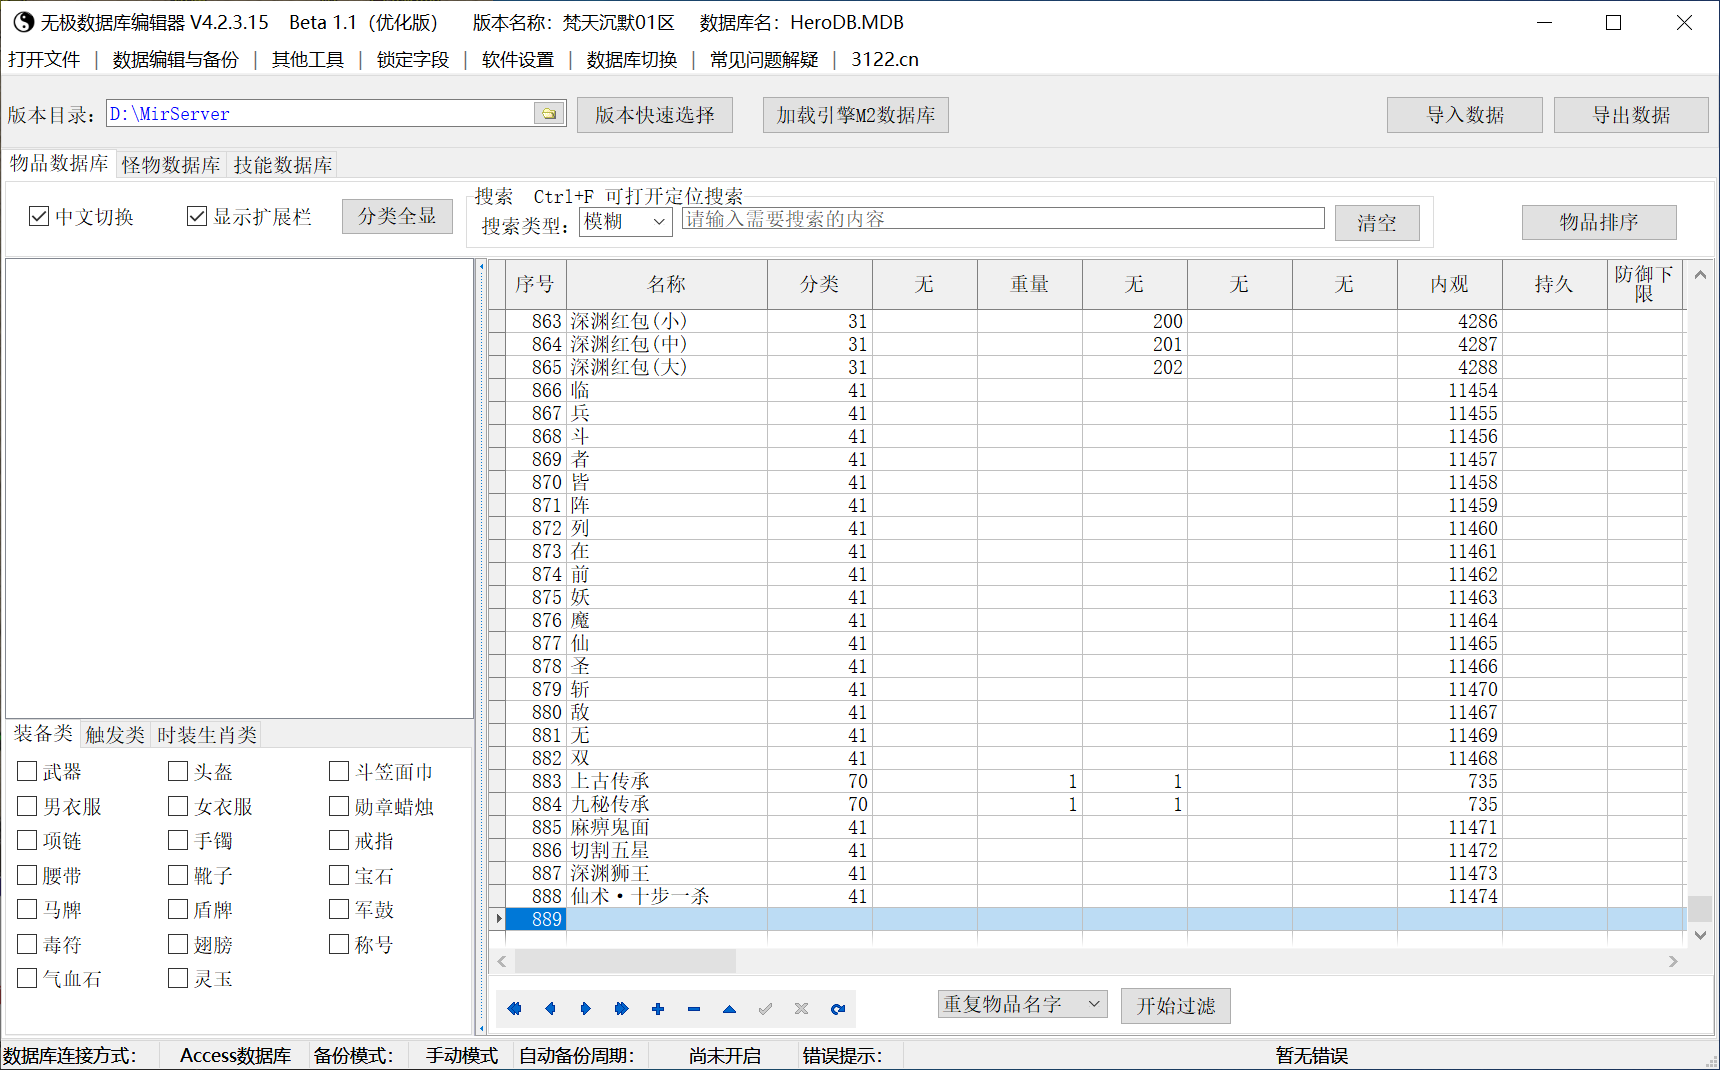Open the 数据库切换 menu

coord(632,60)
